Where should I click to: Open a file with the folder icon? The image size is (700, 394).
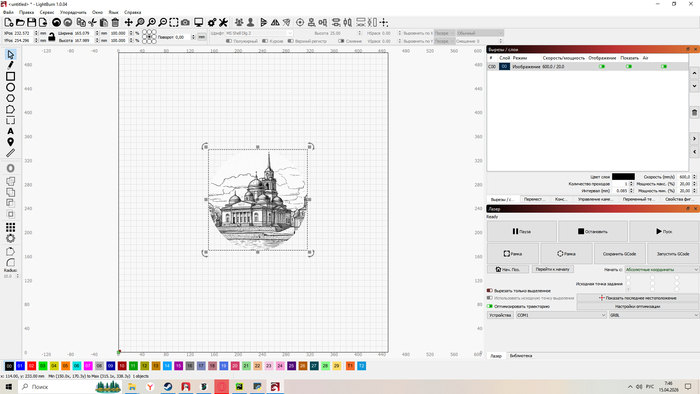[20, 22]
